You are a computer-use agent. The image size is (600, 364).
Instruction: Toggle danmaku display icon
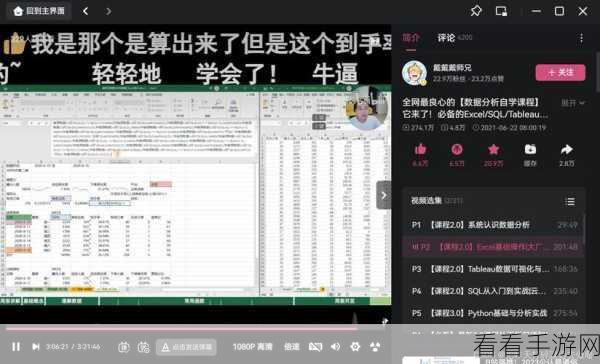[124, 347]
